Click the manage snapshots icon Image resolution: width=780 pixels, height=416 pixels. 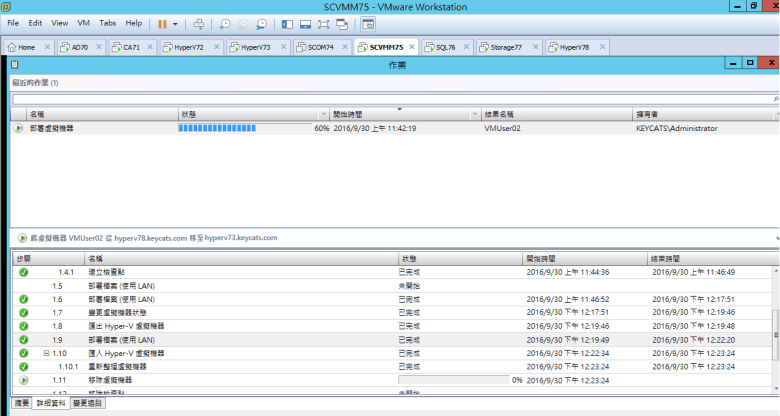(262, 22)
